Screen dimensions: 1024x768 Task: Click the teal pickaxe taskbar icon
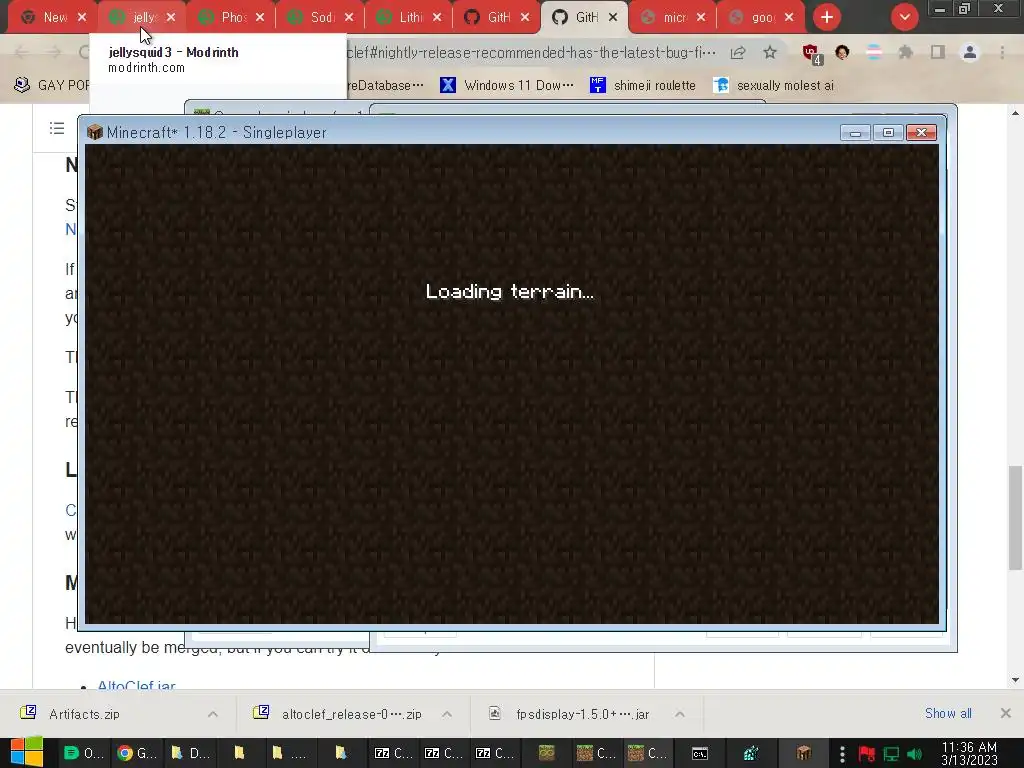coord(751,754)
